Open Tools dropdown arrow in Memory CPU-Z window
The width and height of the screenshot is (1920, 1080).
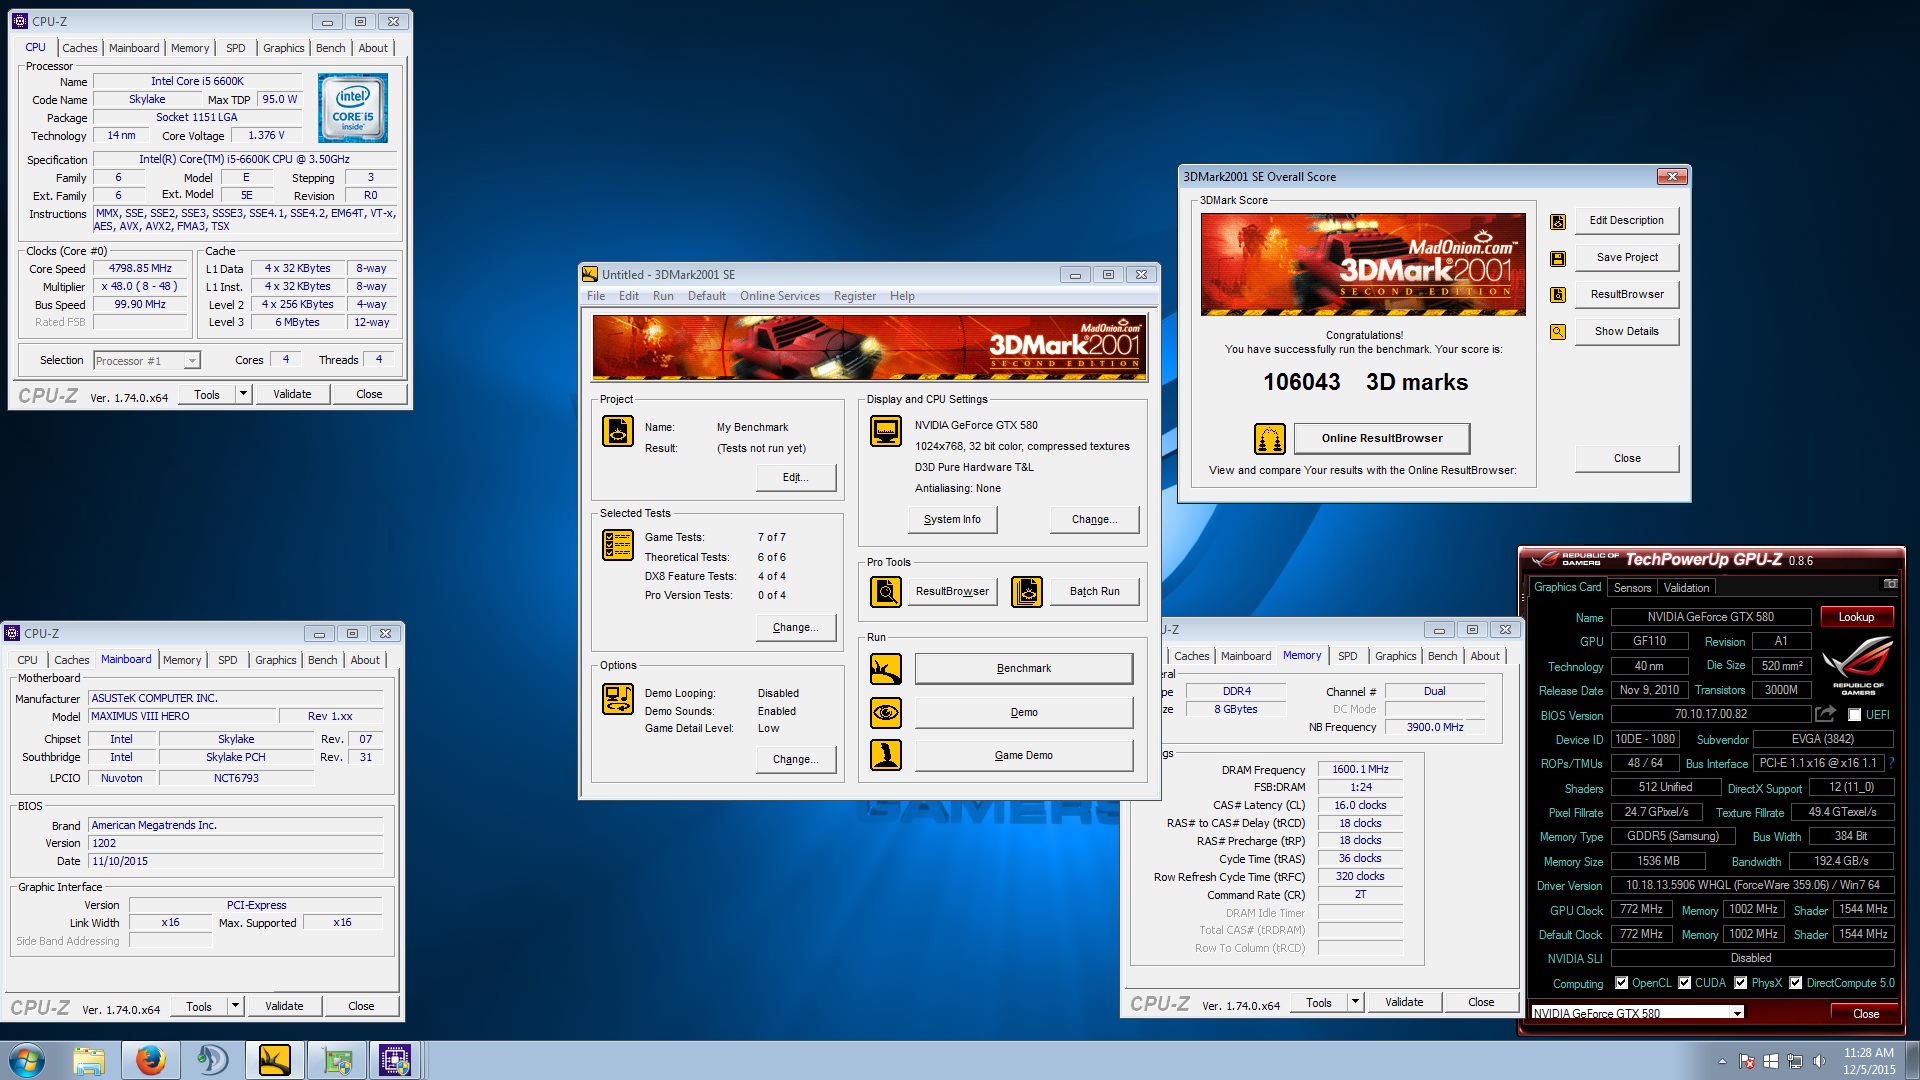click(1355, 1002)
